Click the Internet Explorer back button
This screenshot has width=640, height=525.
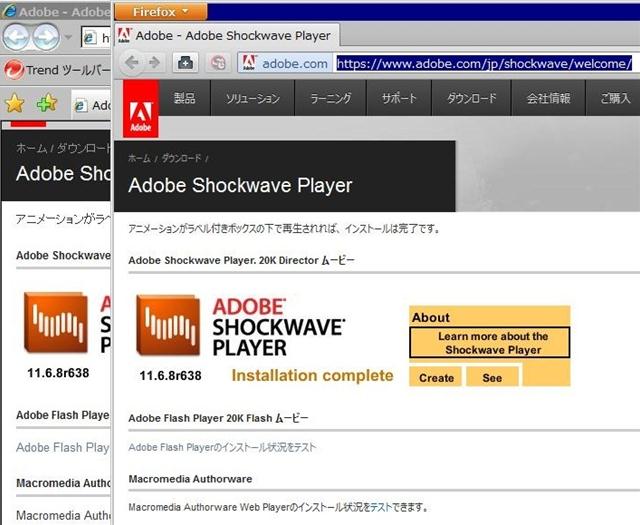point(16,37)
